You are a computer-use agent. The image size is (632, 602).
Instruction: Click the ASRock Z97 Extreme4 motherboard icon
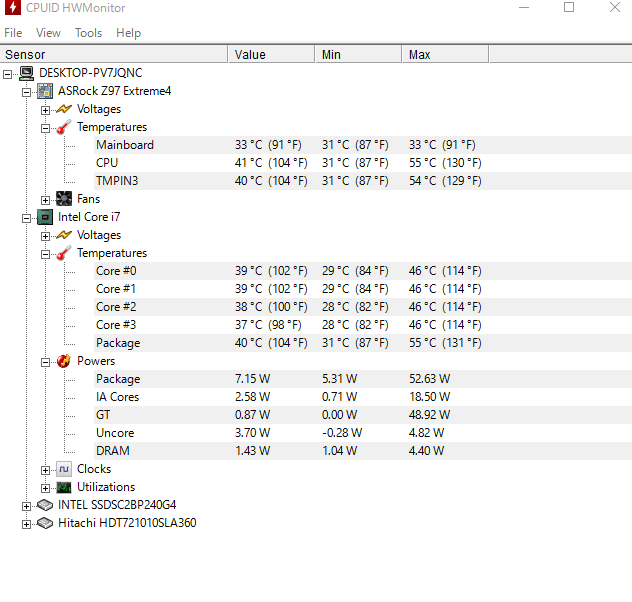click(x=45, y=91)
